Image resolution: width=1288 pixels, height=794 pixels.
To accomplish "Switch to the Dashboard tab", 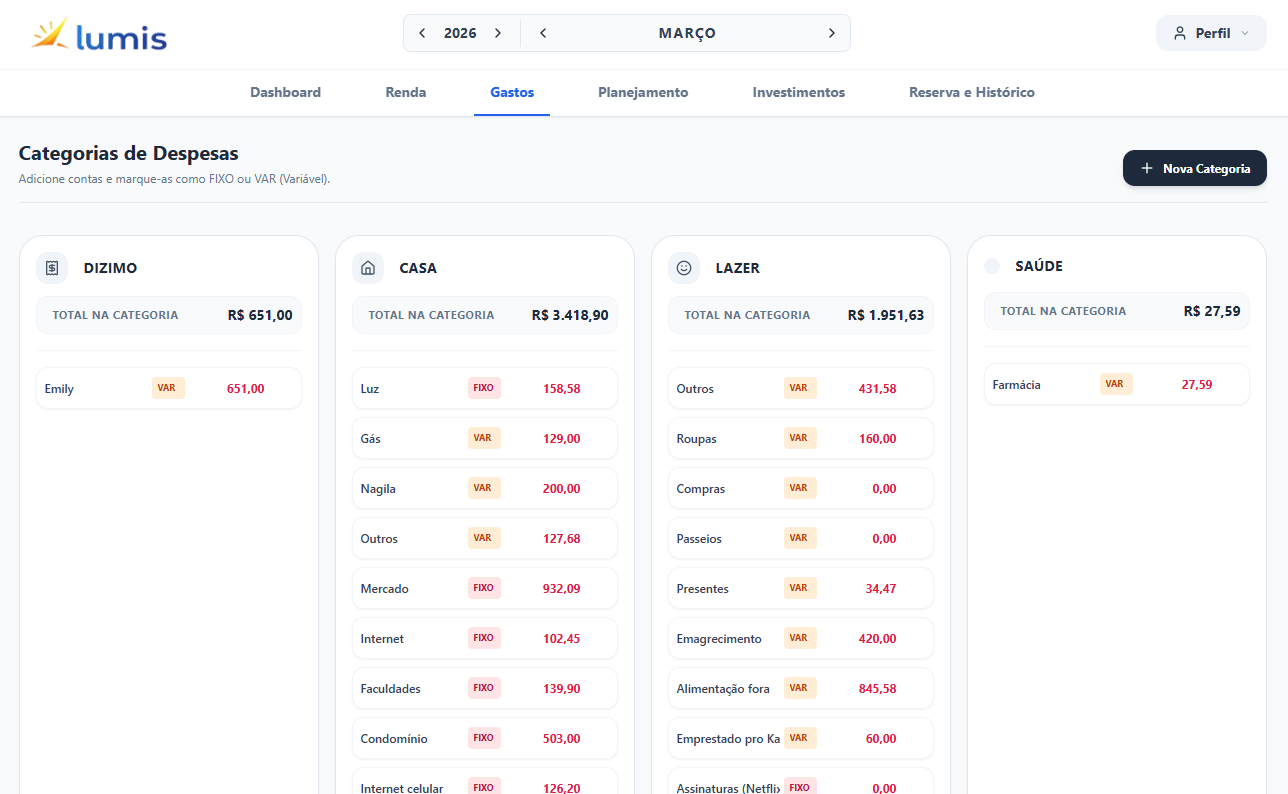I will 285,92.
